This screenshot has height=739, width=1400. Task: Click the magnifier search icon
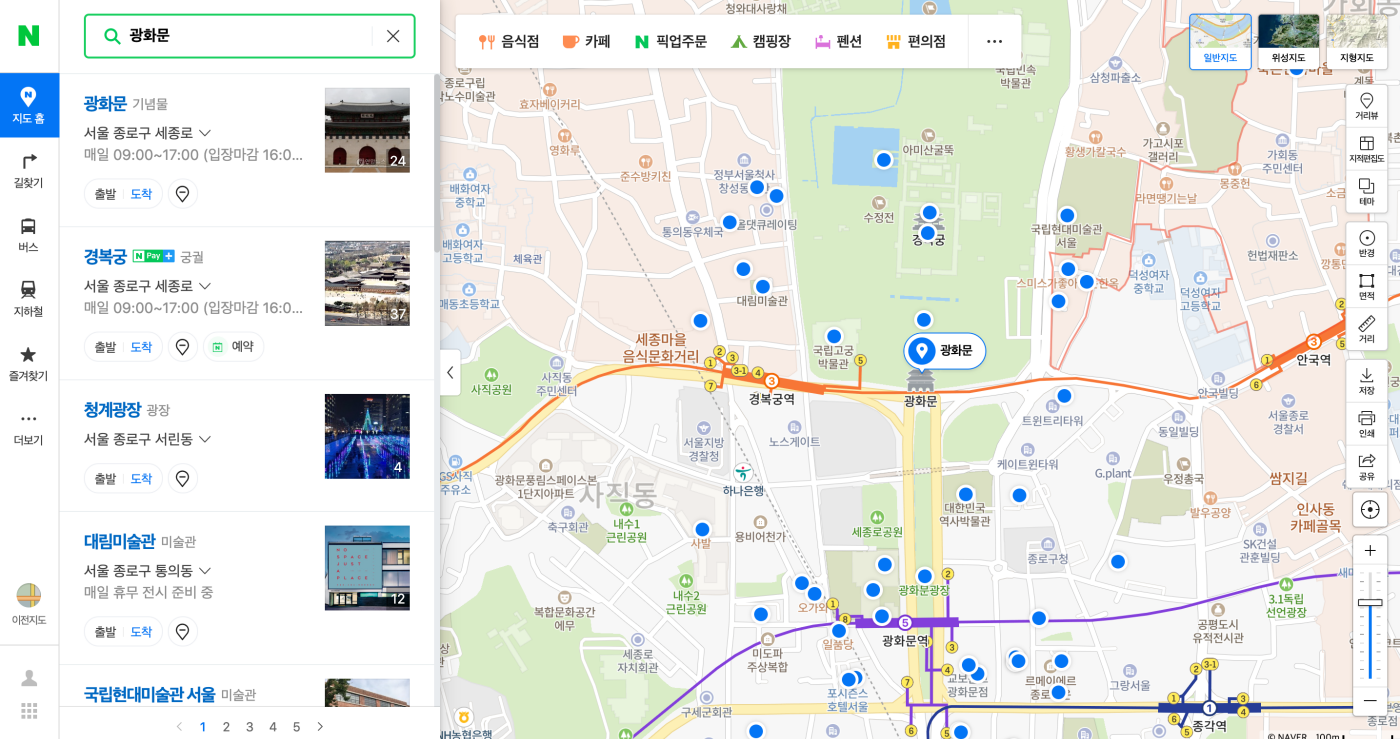112,36
